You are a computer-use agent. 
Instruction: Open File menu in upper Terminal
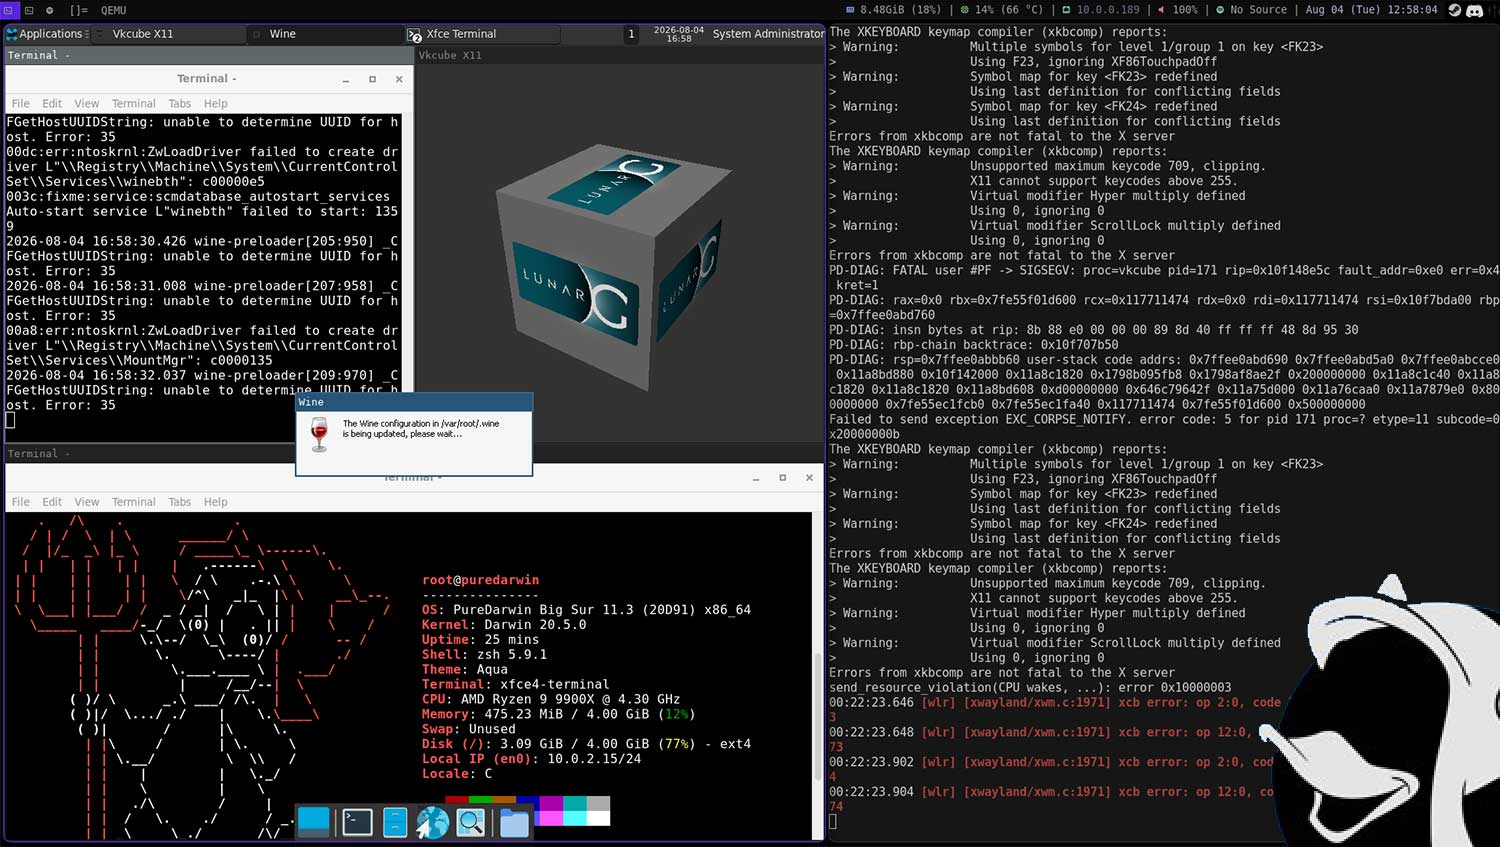click(21, 104)
